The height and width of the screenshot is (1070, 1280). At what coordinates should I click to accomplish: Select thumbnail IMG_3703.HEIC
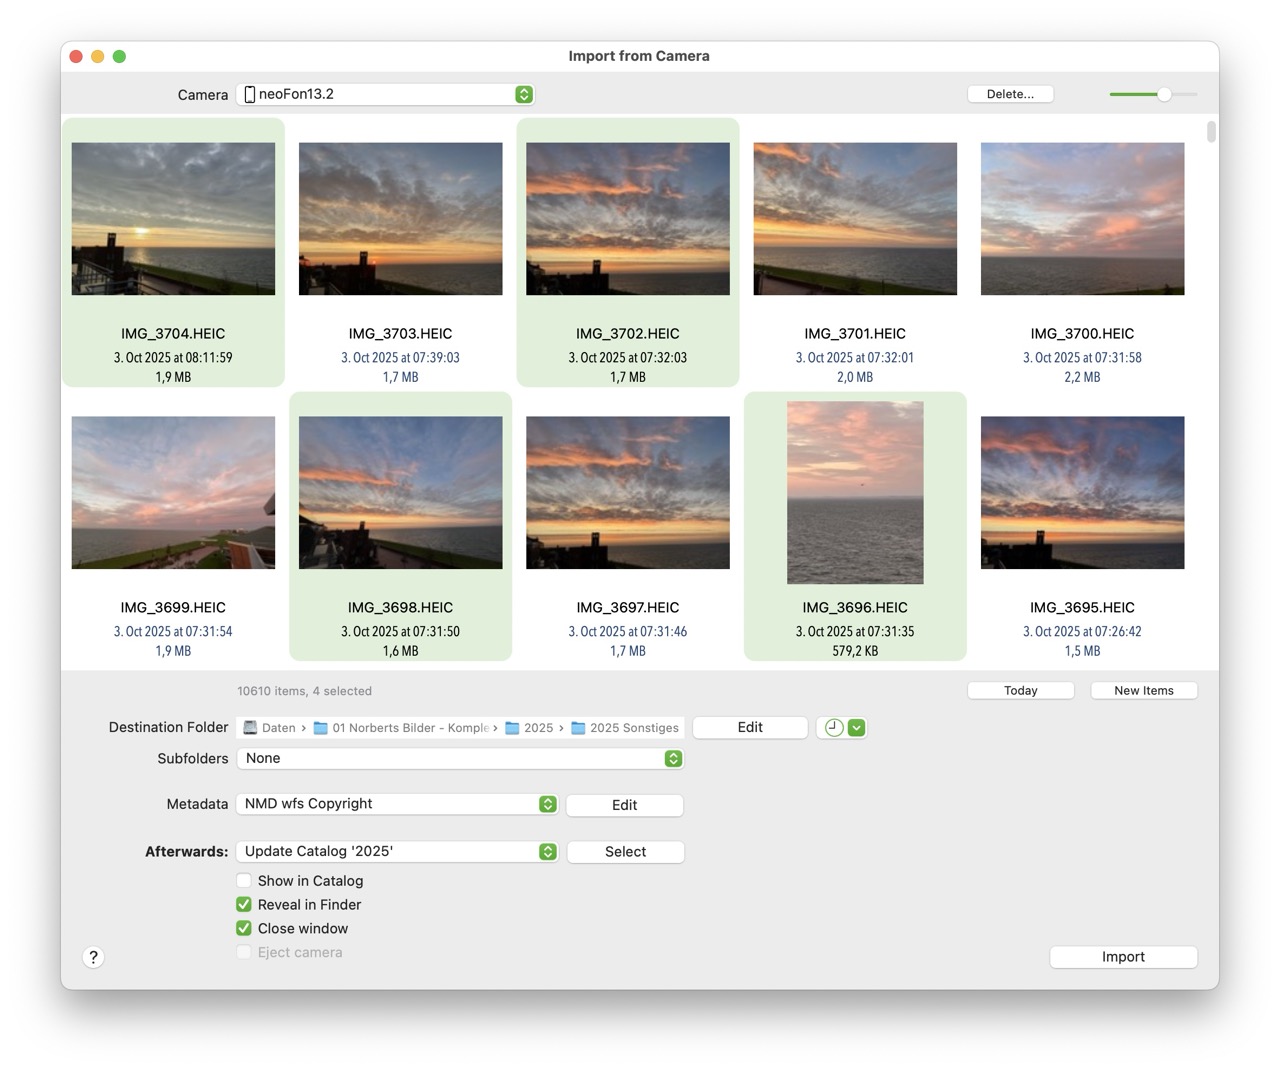400,219
